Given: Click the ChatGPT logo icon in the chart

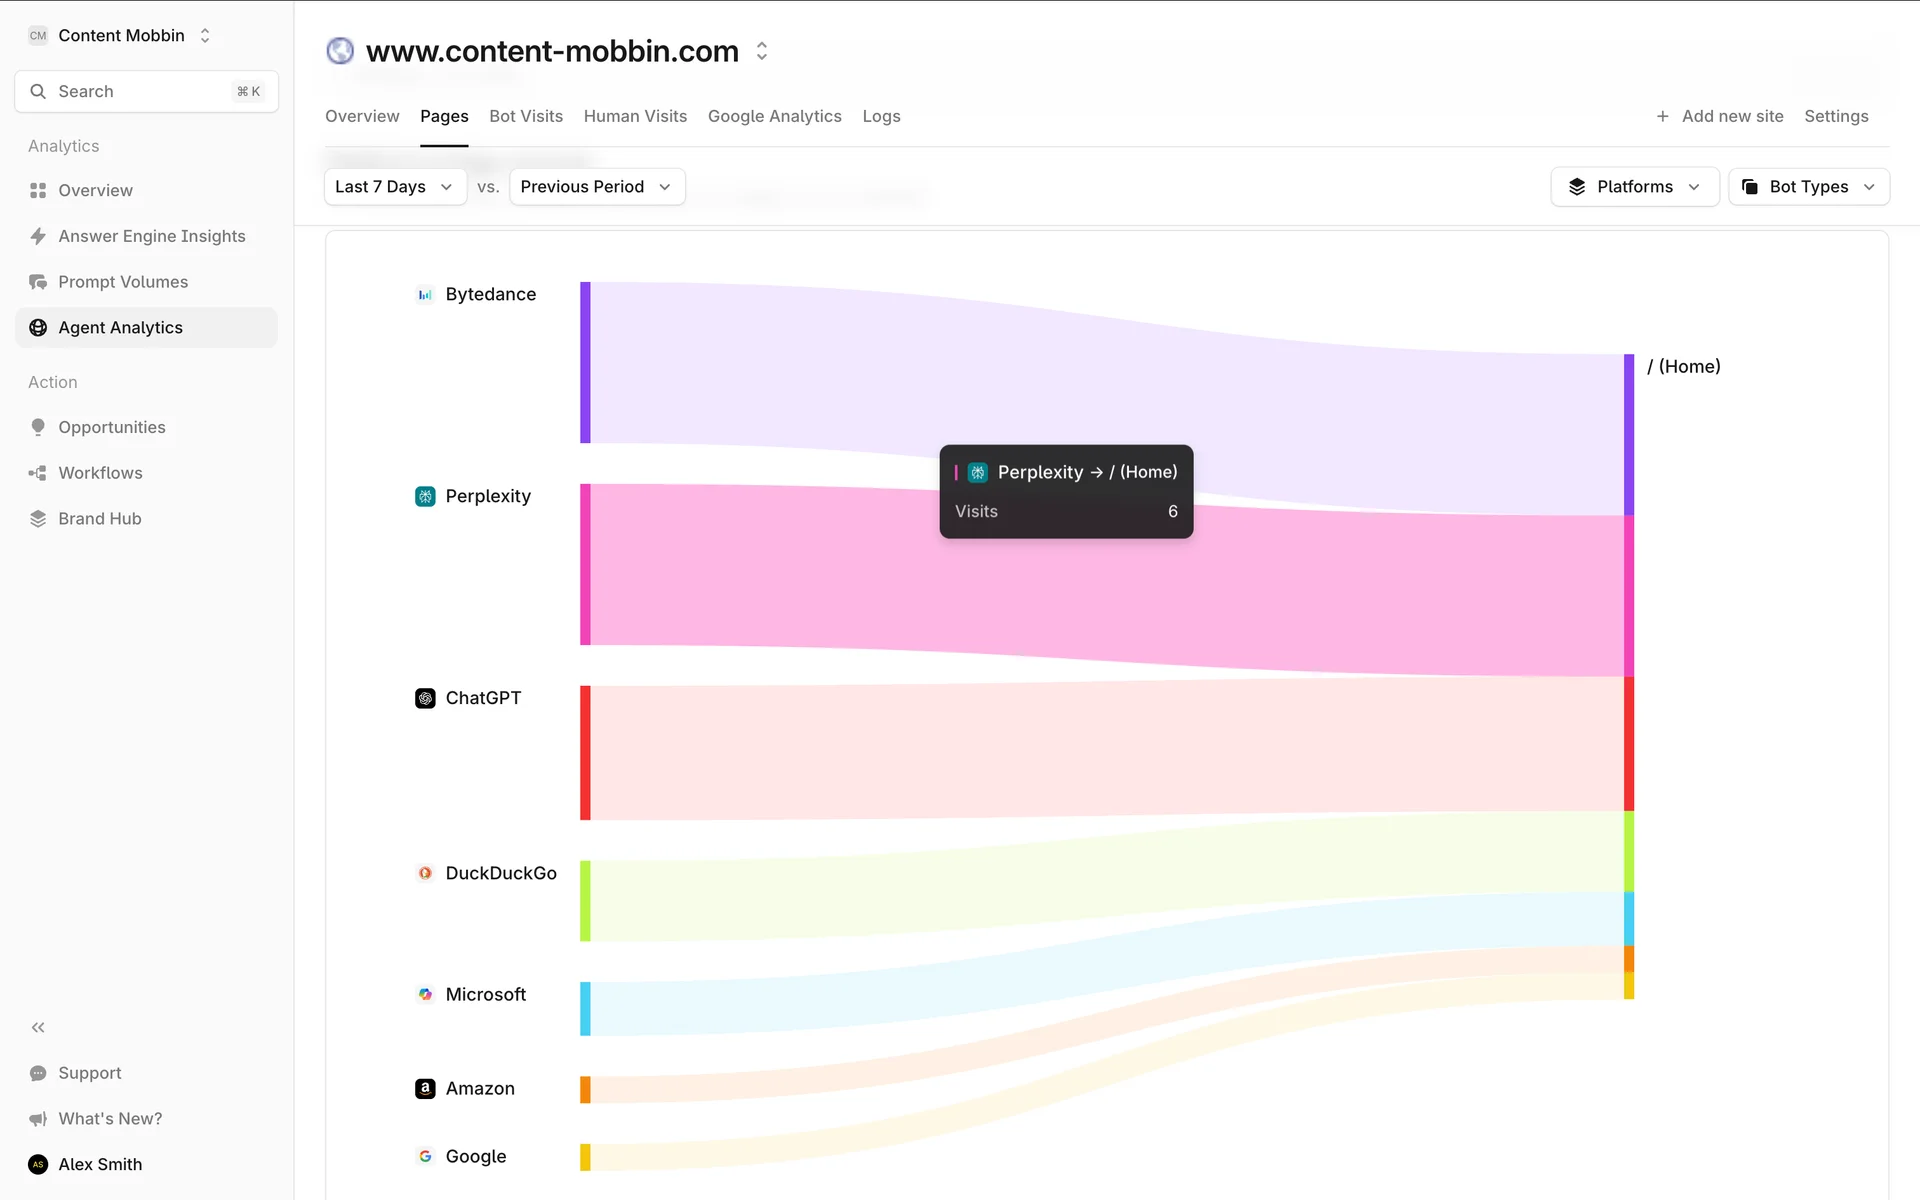Looking at the screenshot, I should click(x=425, y=698).
